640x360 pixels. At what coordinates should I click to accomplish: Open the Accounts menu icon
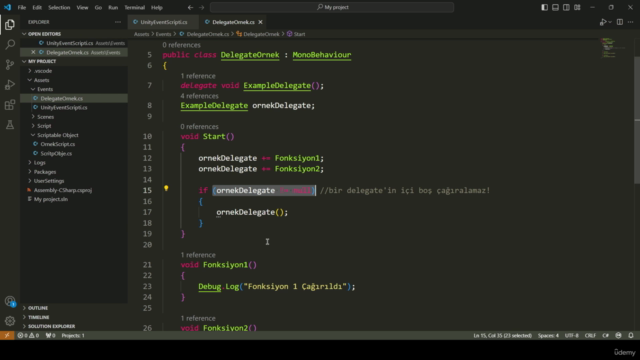coord(10,301)
